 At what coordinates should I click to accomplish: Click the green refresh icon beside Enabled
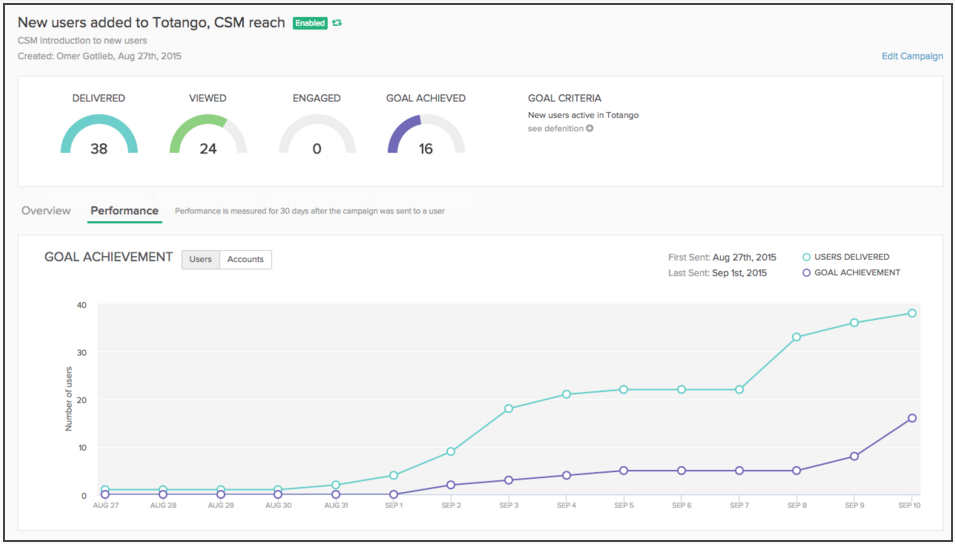(x=337, y=23)
